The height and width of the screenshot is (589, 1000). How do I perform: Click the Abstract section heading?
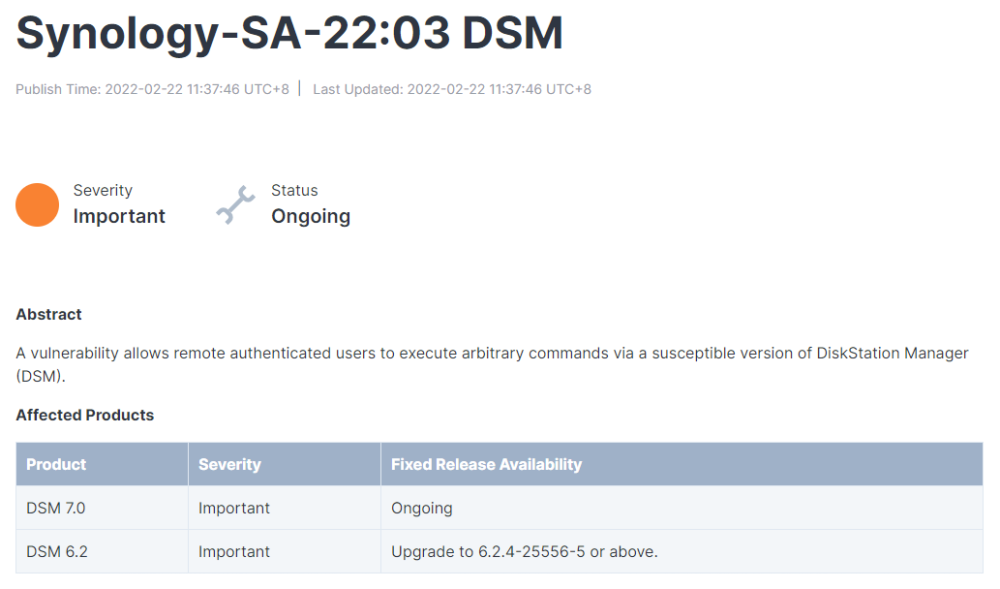49,314
